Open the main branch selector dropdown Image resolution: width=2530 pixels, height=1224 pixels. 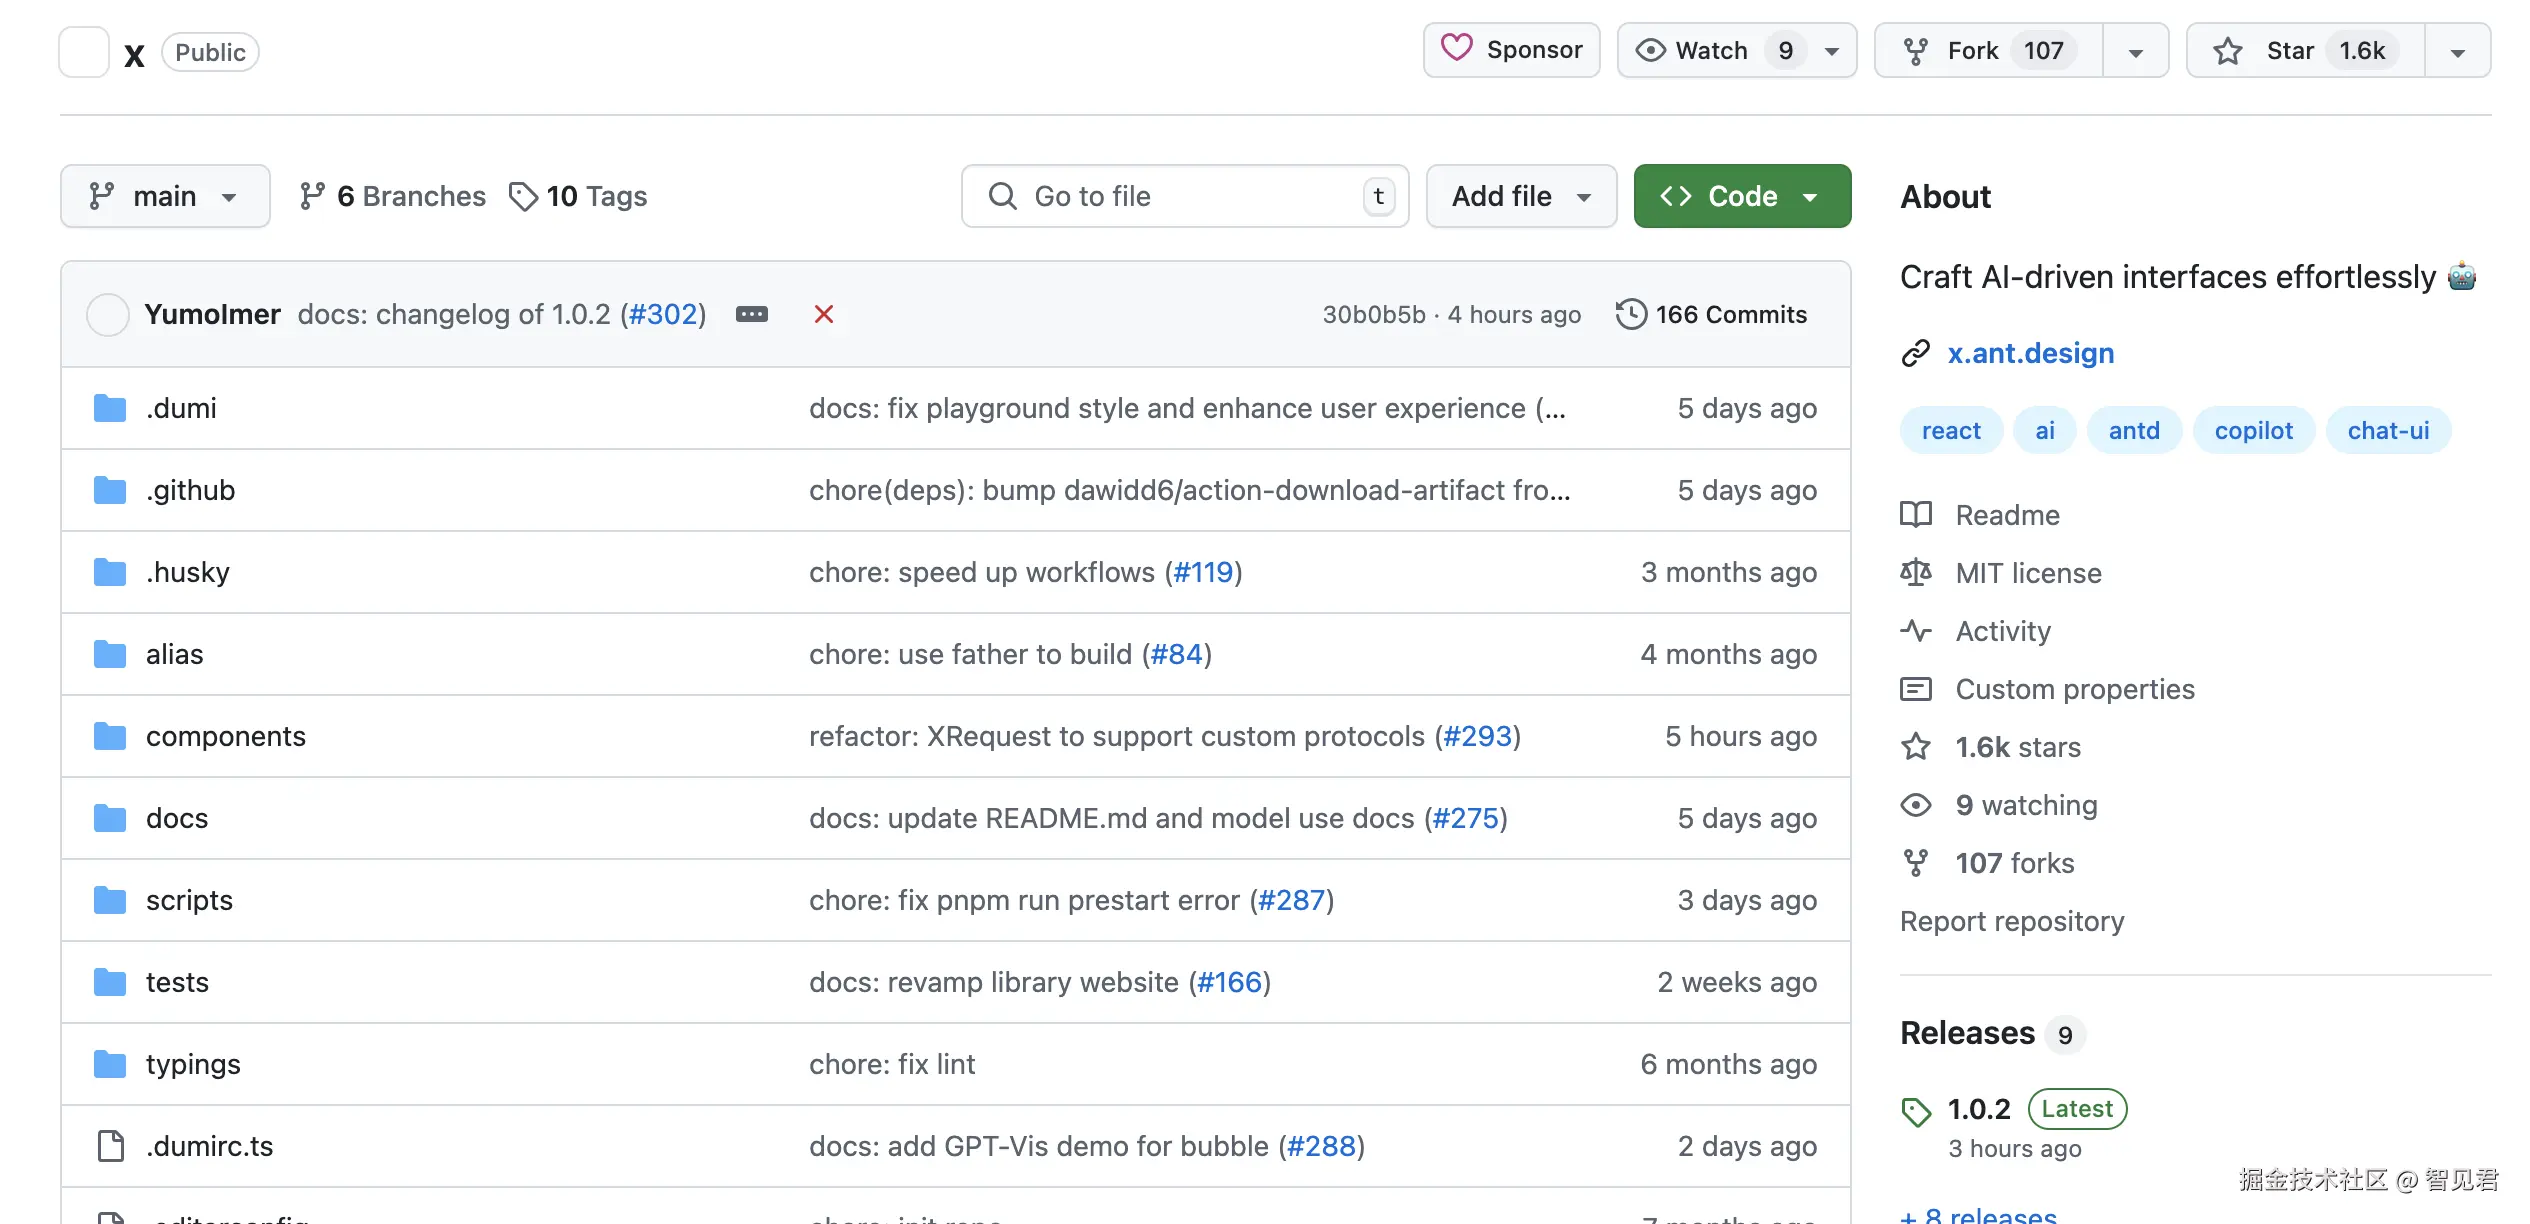point(165,196)
